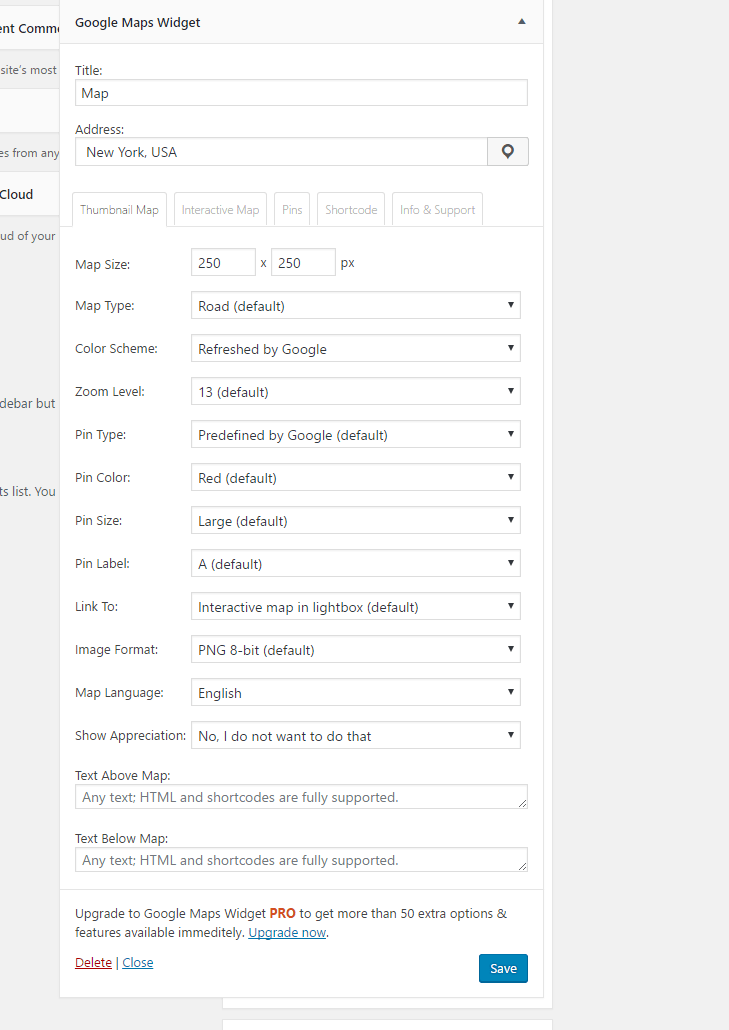
Task: Open the Color Scheme dropdown
Action: coord(356,349)
